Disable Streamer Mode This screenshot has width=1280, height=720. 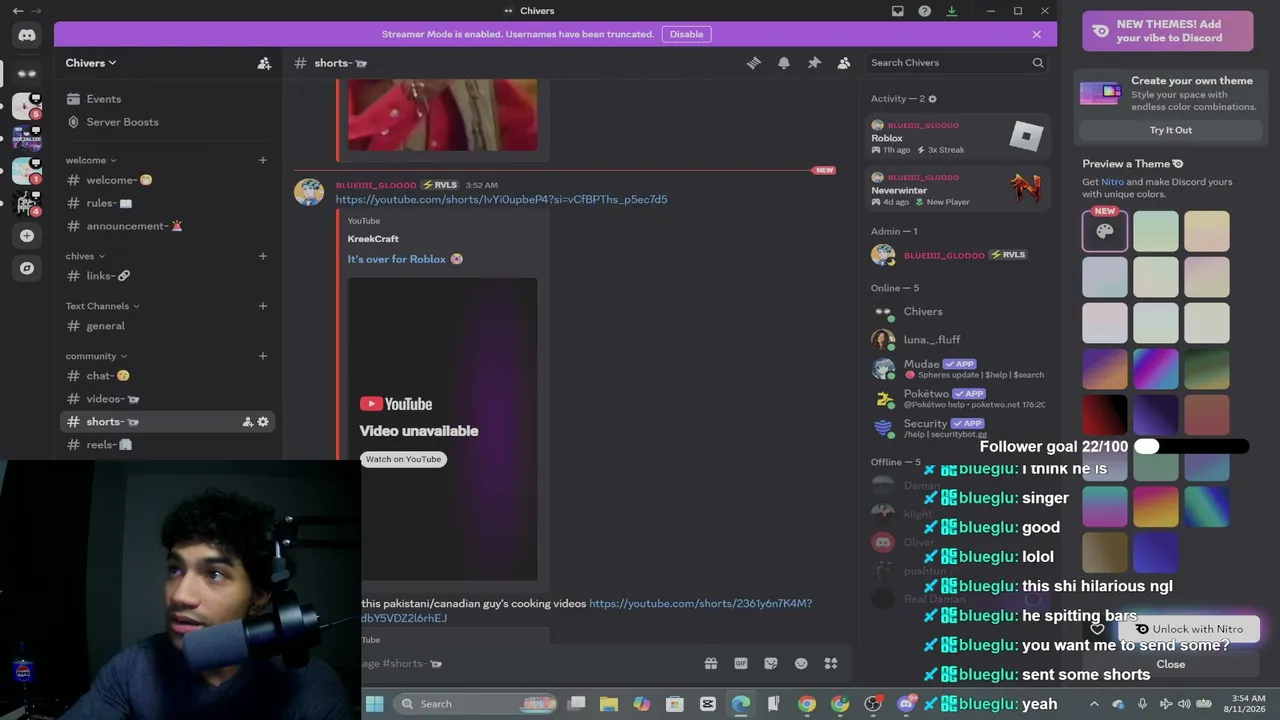686,34
